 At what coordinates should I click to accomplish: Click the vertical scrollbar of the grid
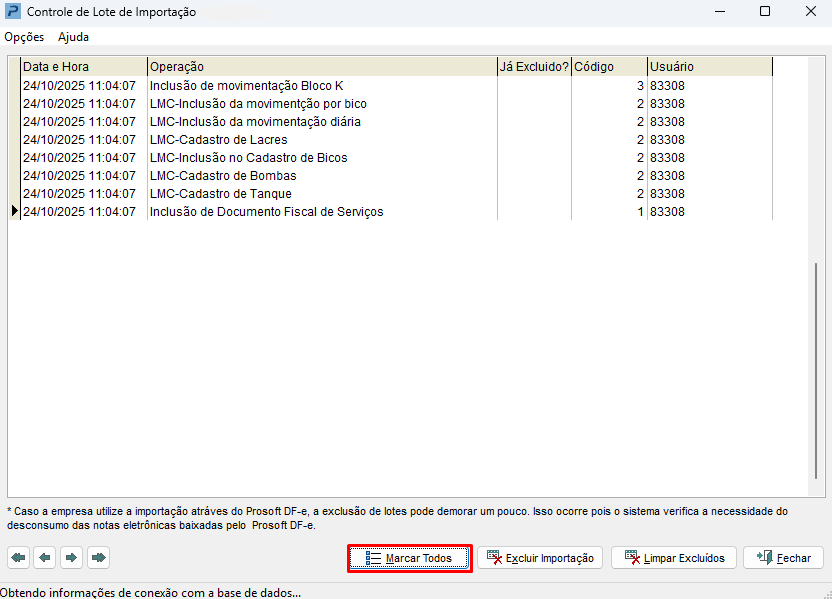pos(816,371)
